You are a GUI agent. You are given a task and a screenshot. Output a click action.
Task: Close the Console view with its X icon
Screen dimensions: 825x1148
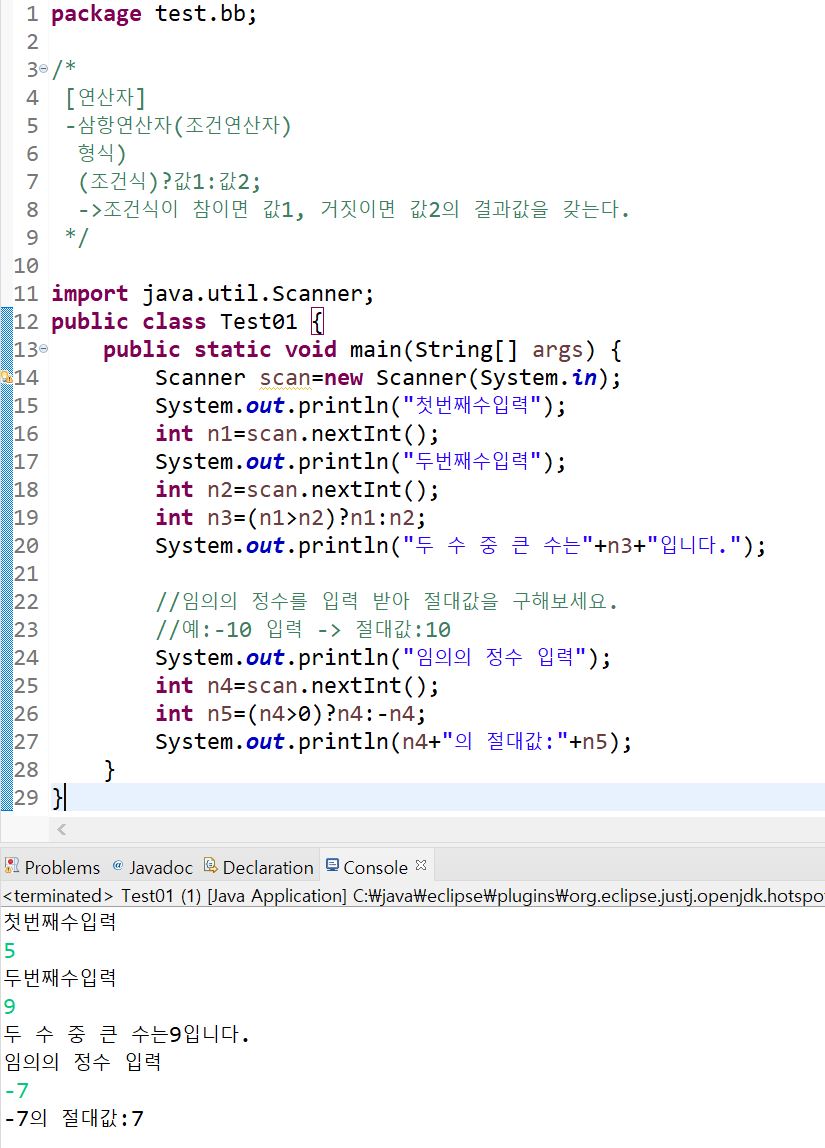tap(421, 865)
